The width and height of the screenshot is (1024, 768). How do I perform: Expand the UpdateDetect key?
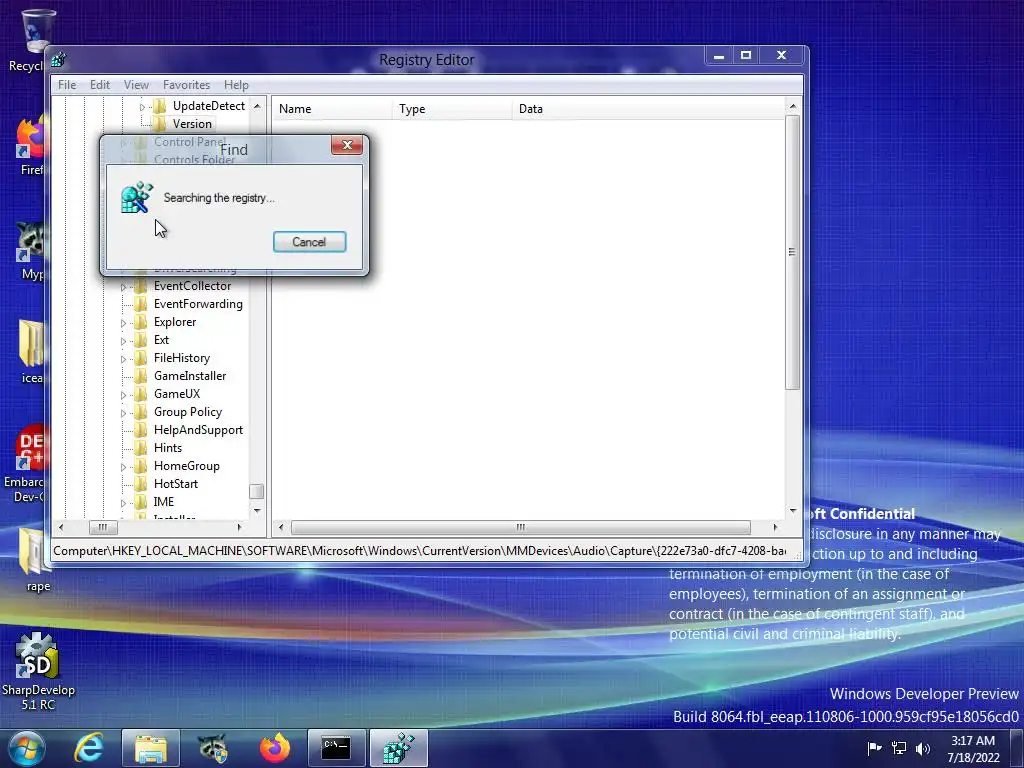click(142, 106)
